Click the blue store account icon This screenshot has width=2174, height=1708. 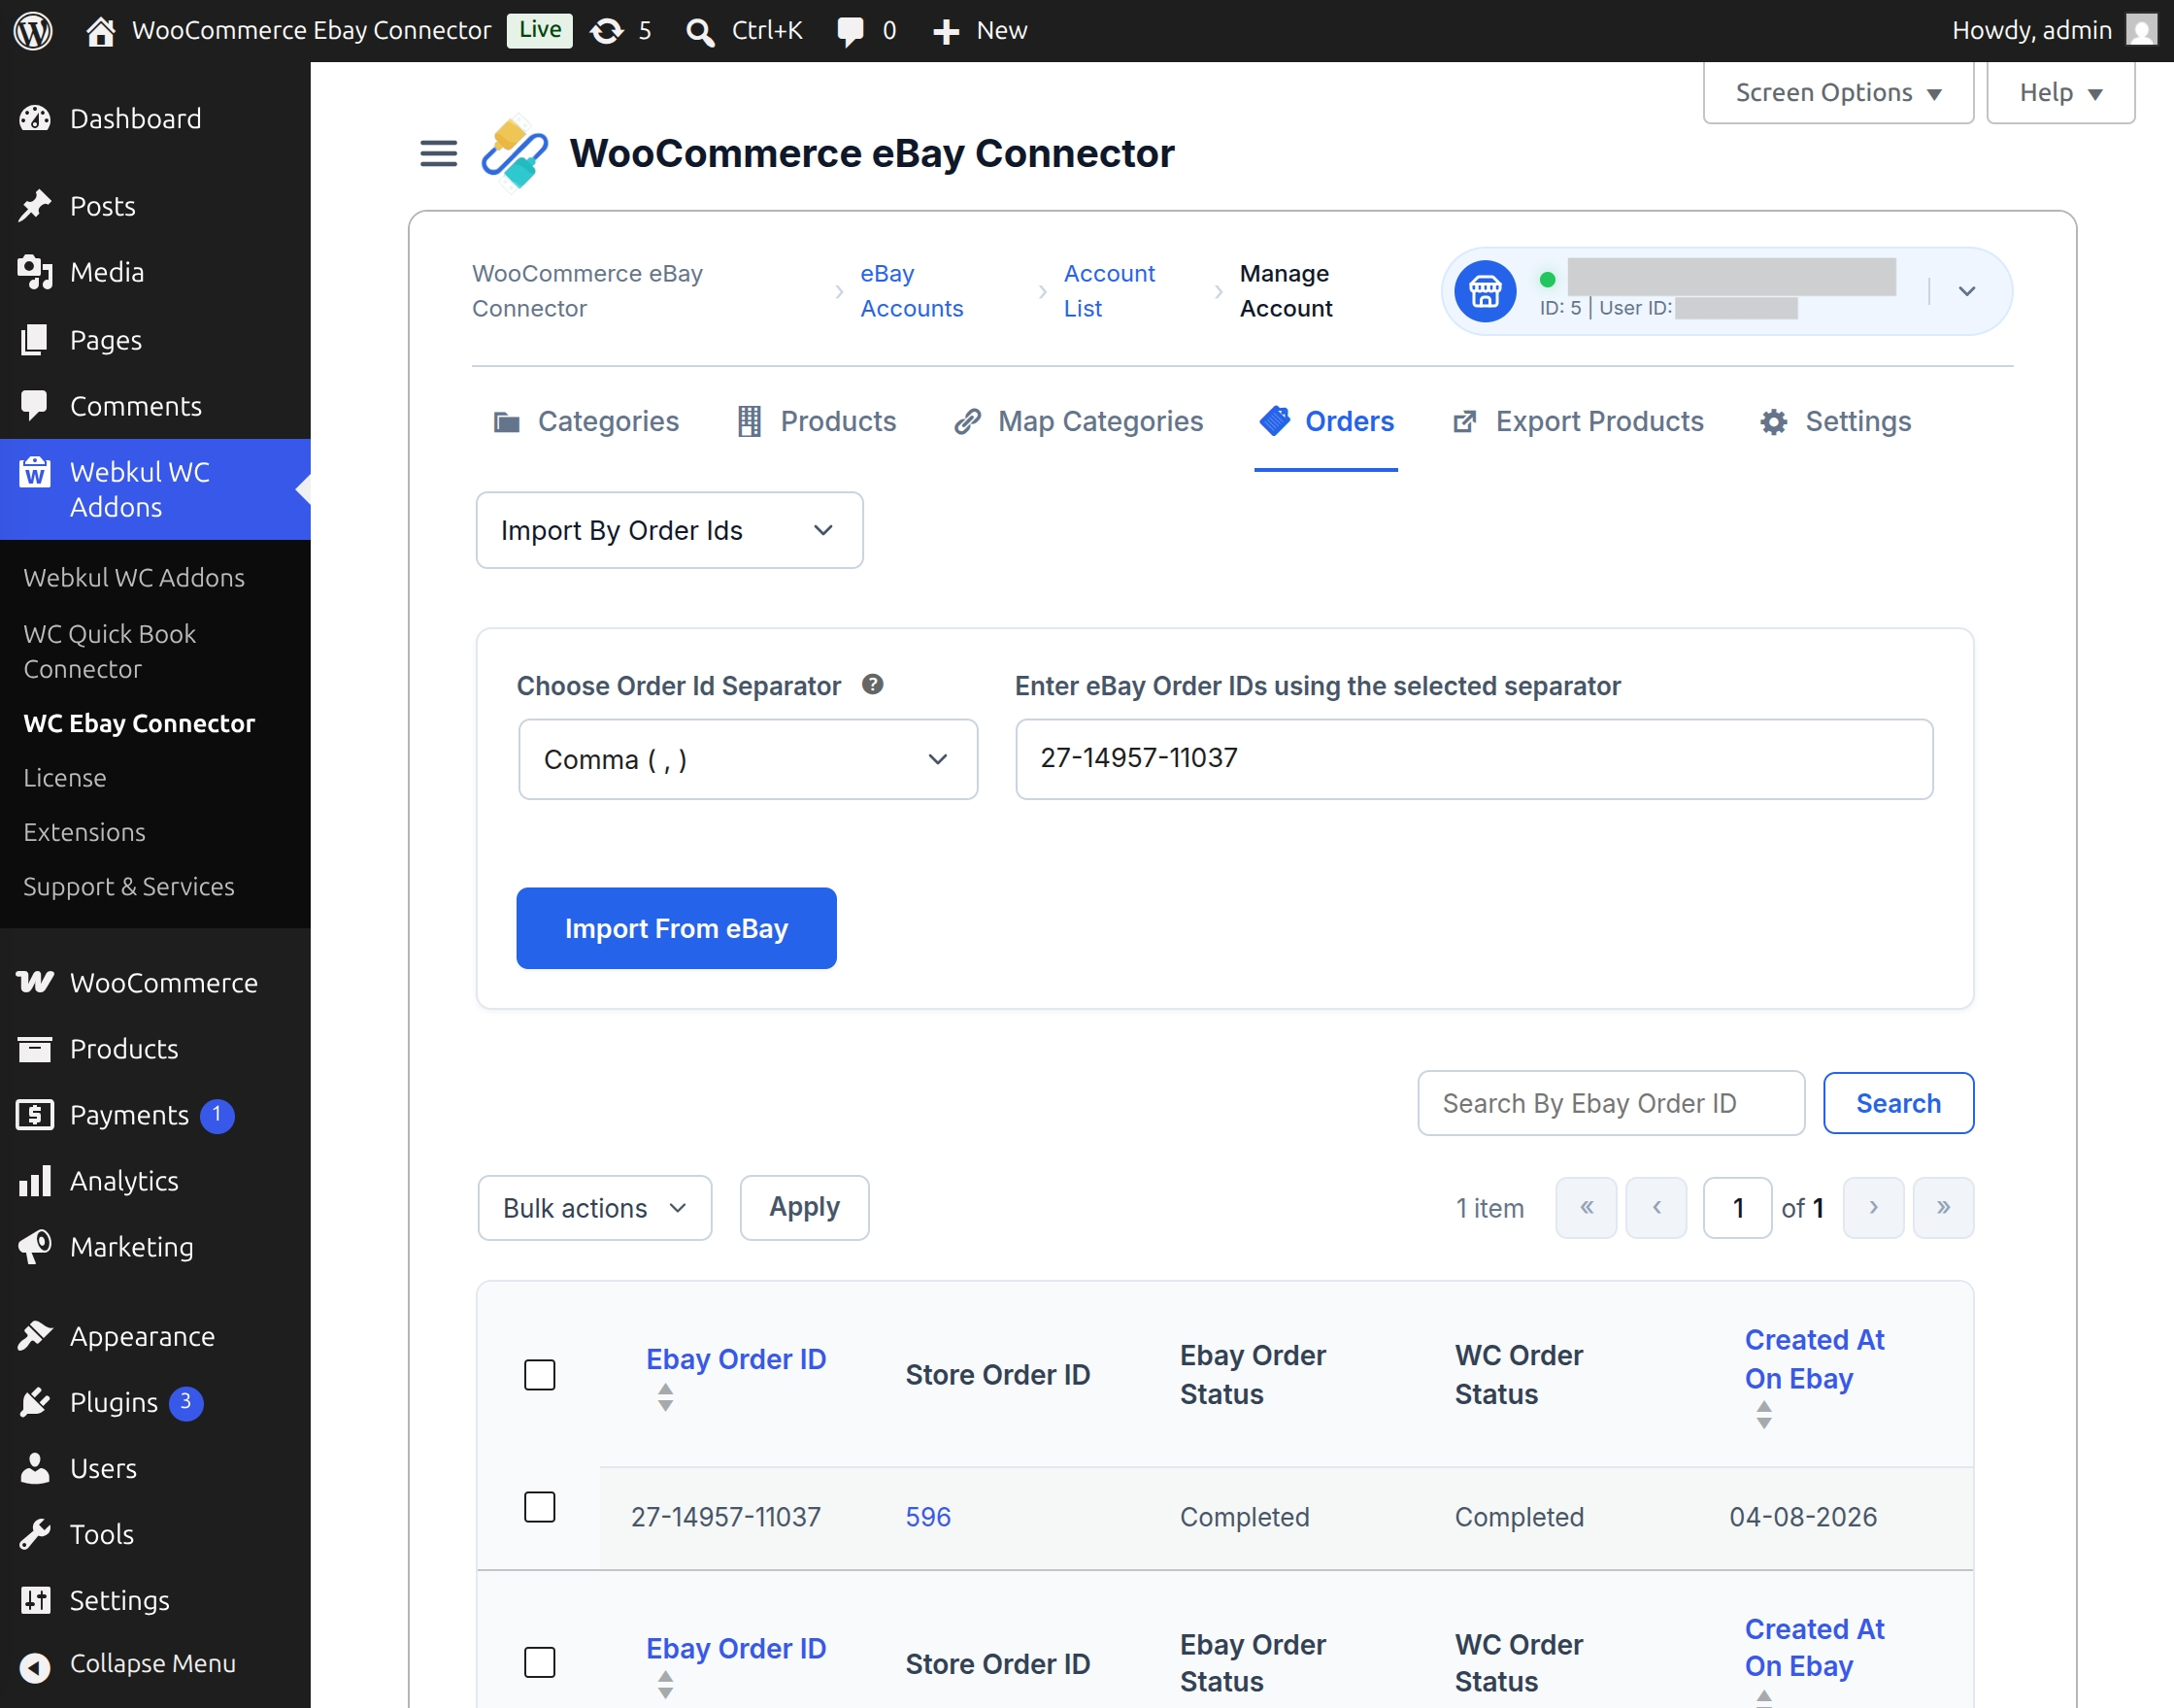[1485, 291]
